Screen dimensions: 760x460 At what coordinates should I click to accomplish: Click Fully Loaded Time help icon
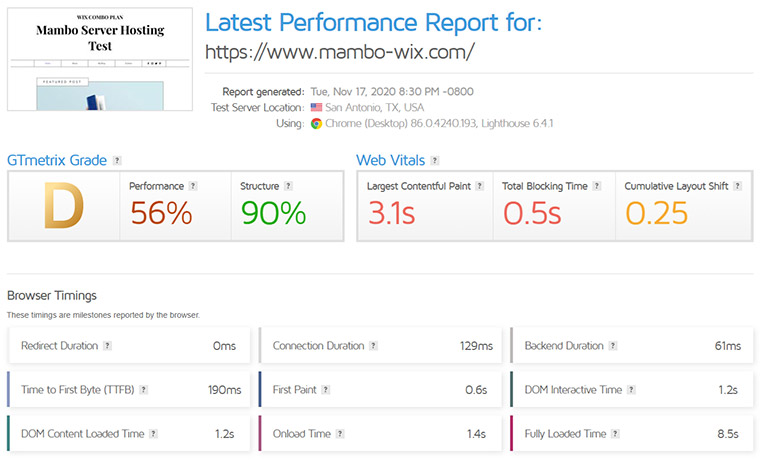615,434
